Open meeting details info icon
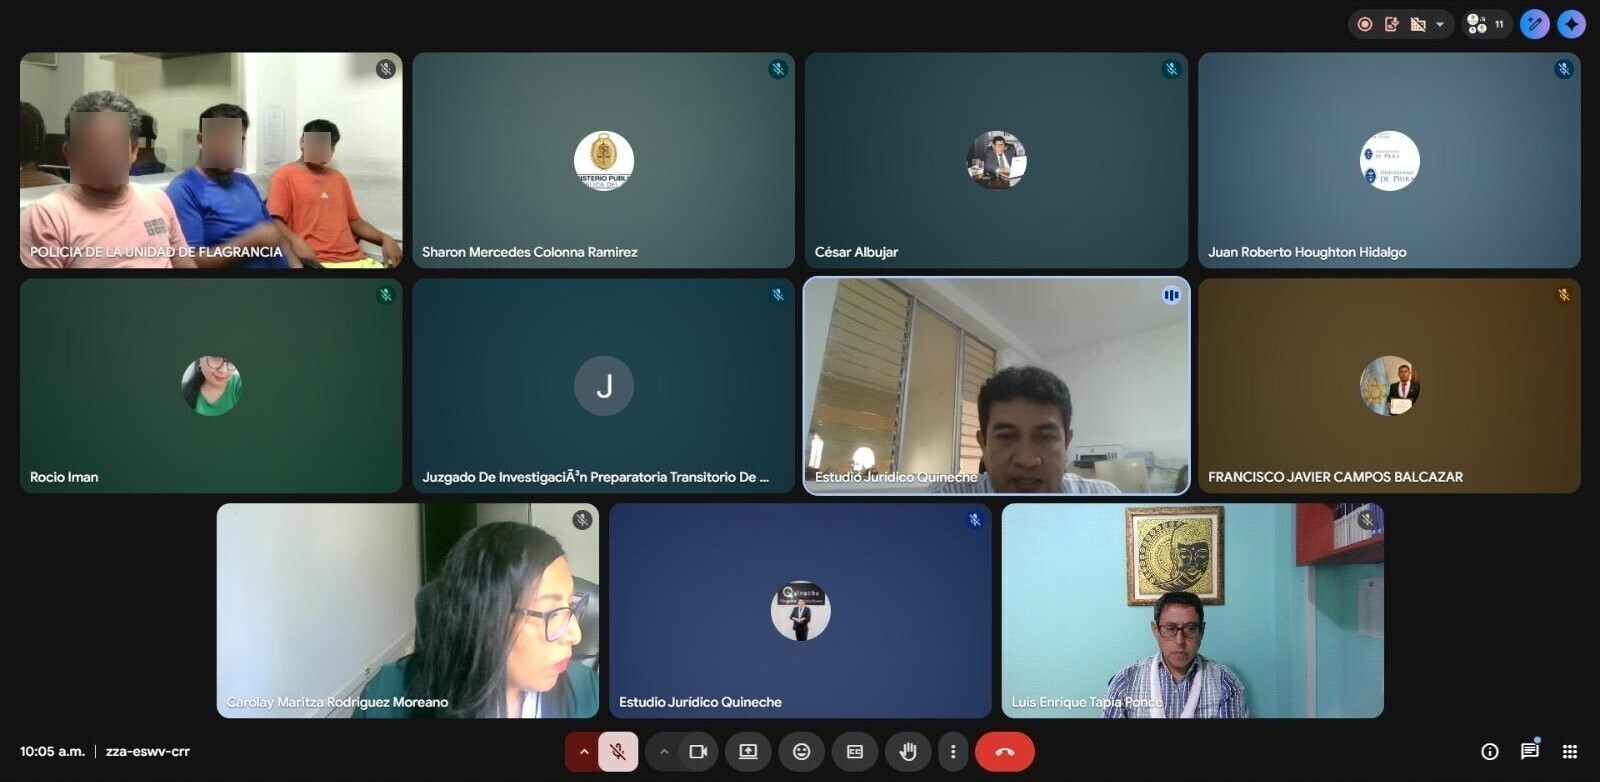 (1490, 752)
